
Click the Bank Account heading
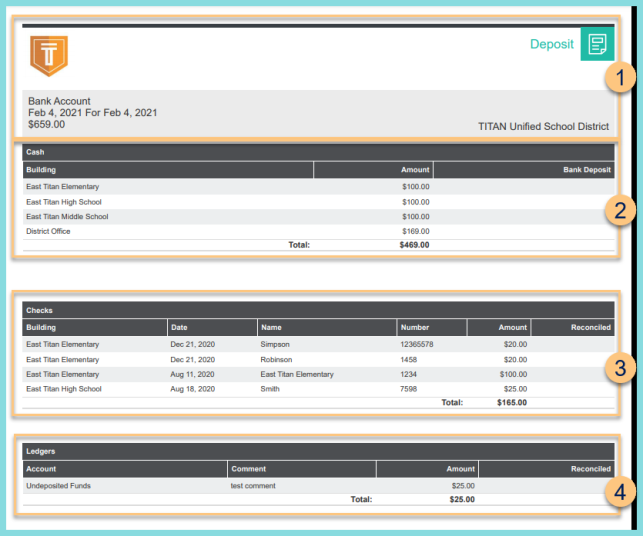(x=59, y=101)
